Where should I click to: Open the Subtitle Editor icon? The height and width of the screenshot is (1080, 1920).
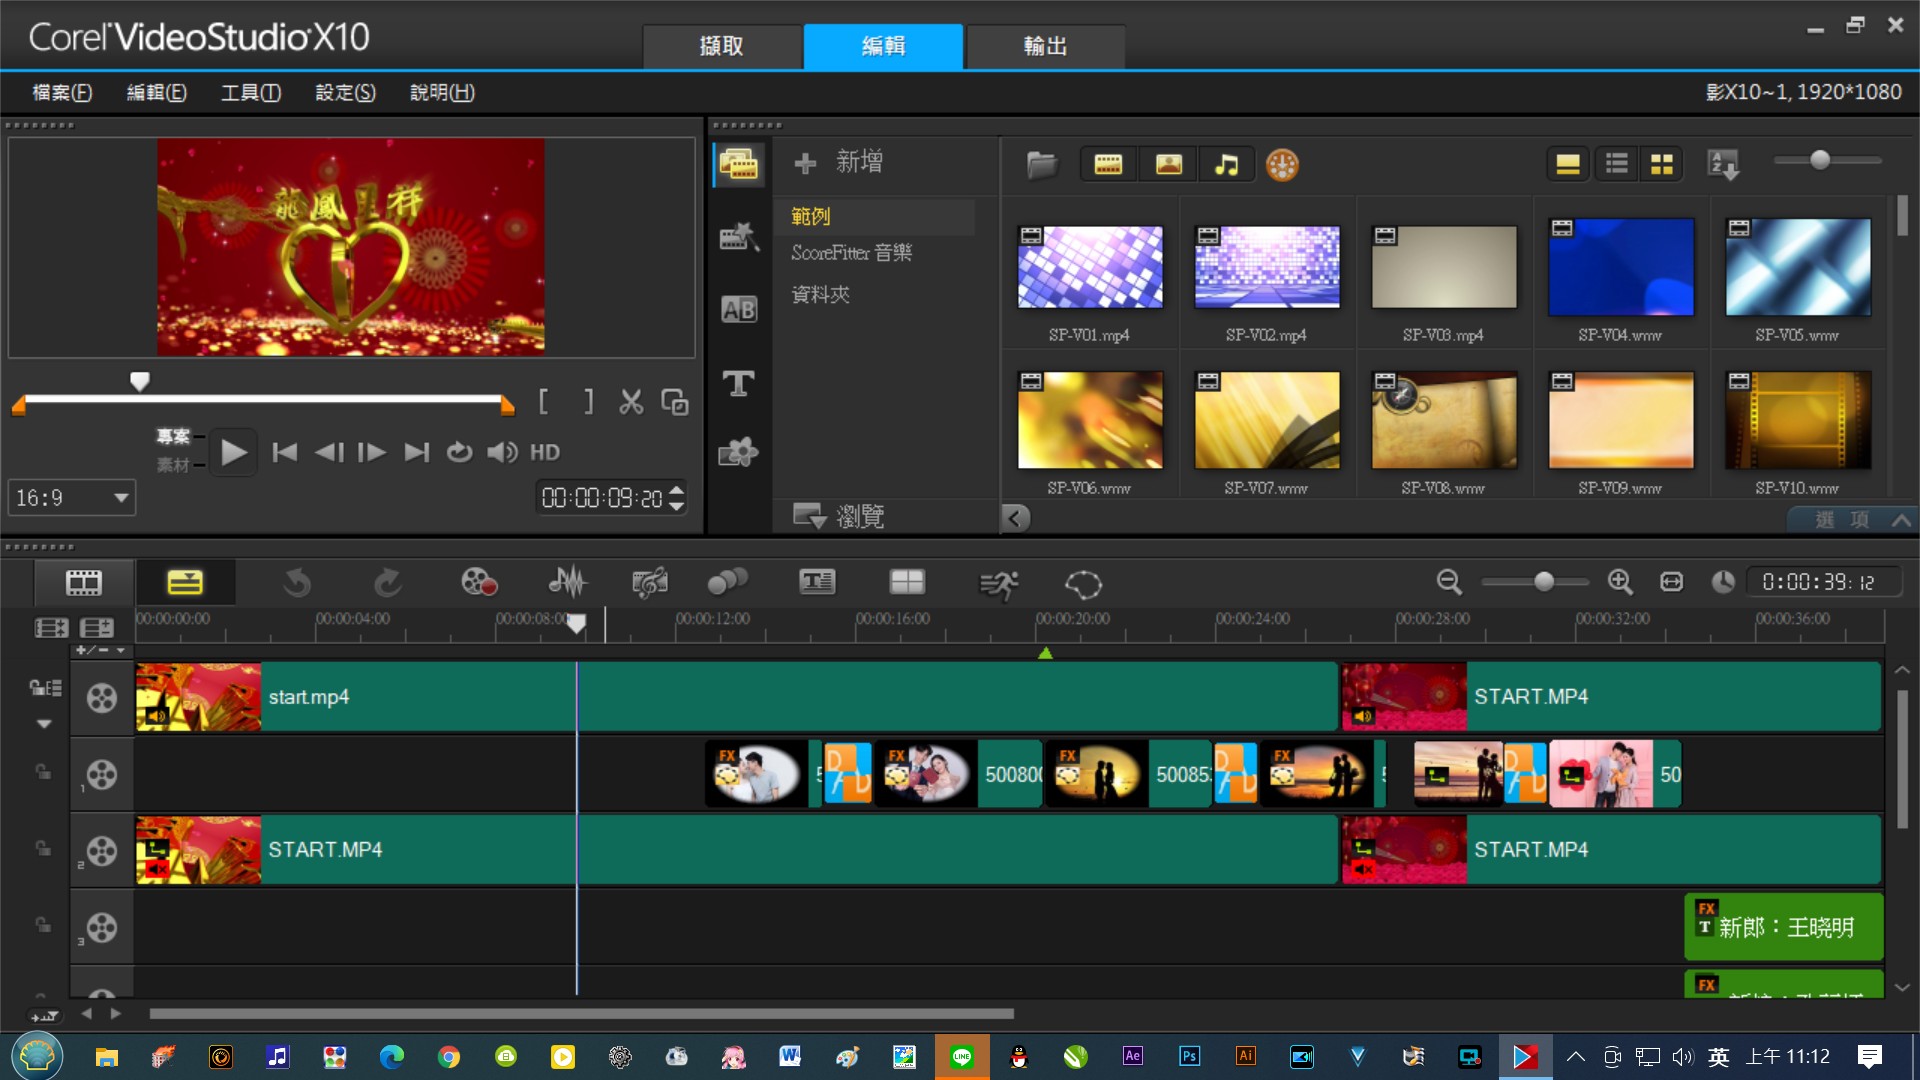[x=817, y=583]
